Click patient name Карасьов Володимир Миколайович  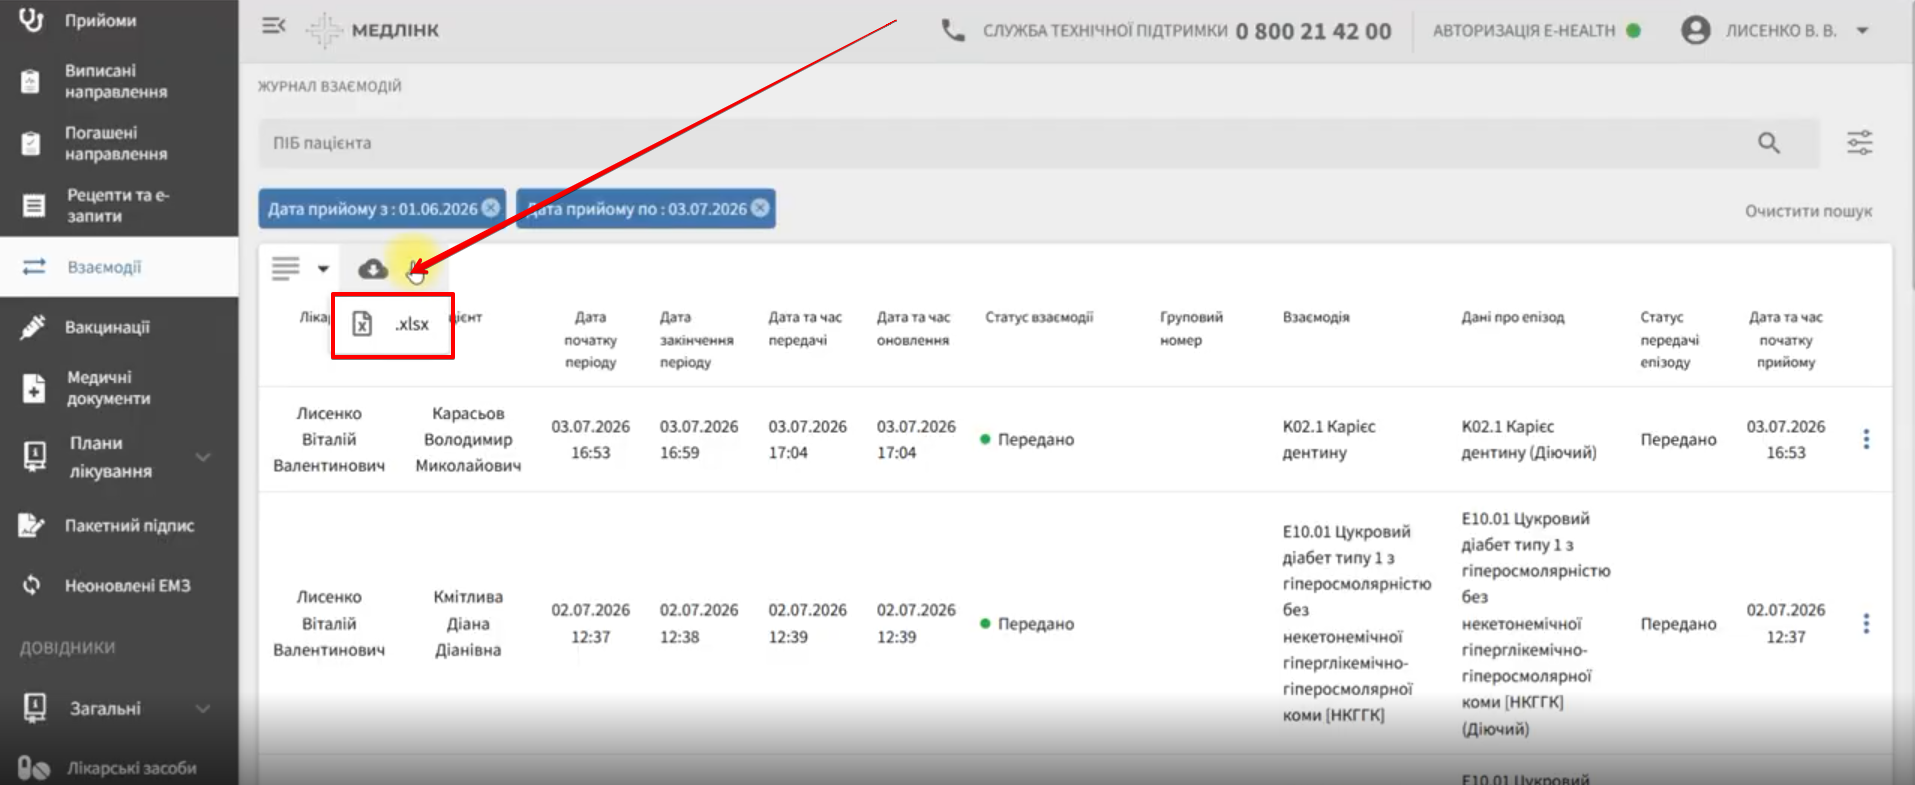(x=468, y=439)
